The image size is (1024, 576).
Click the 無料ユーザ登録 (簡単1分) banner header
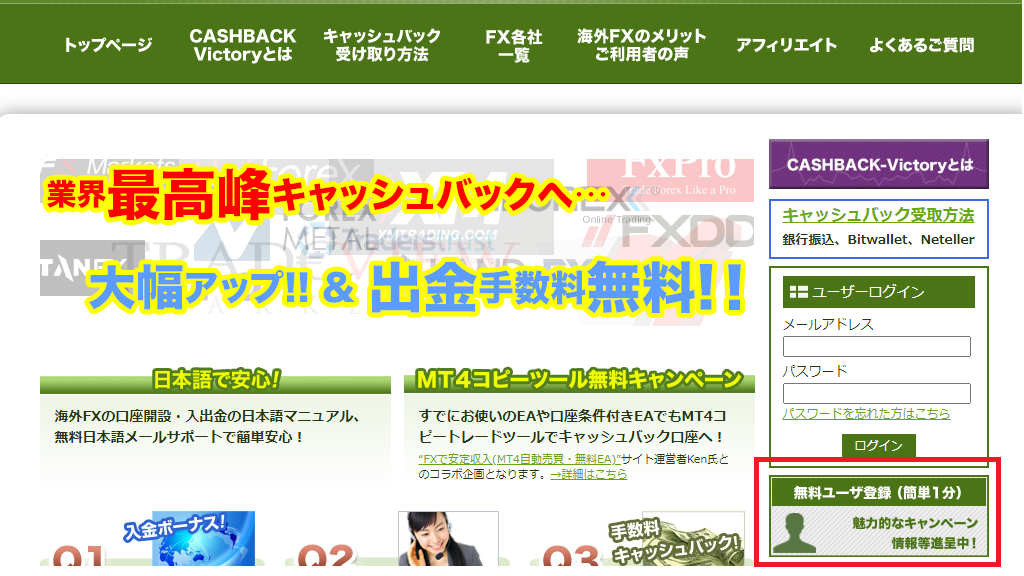(x=879, y=492)
